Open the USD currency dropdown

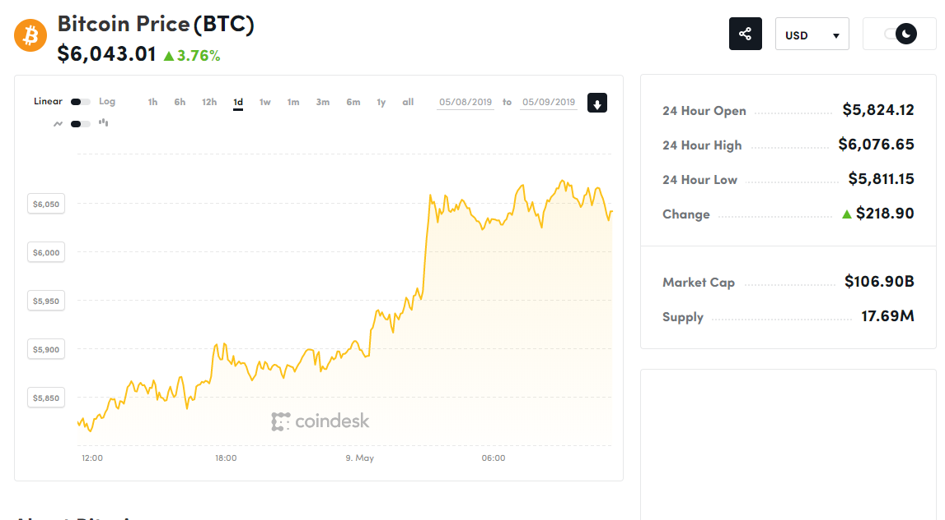(812, 35)
